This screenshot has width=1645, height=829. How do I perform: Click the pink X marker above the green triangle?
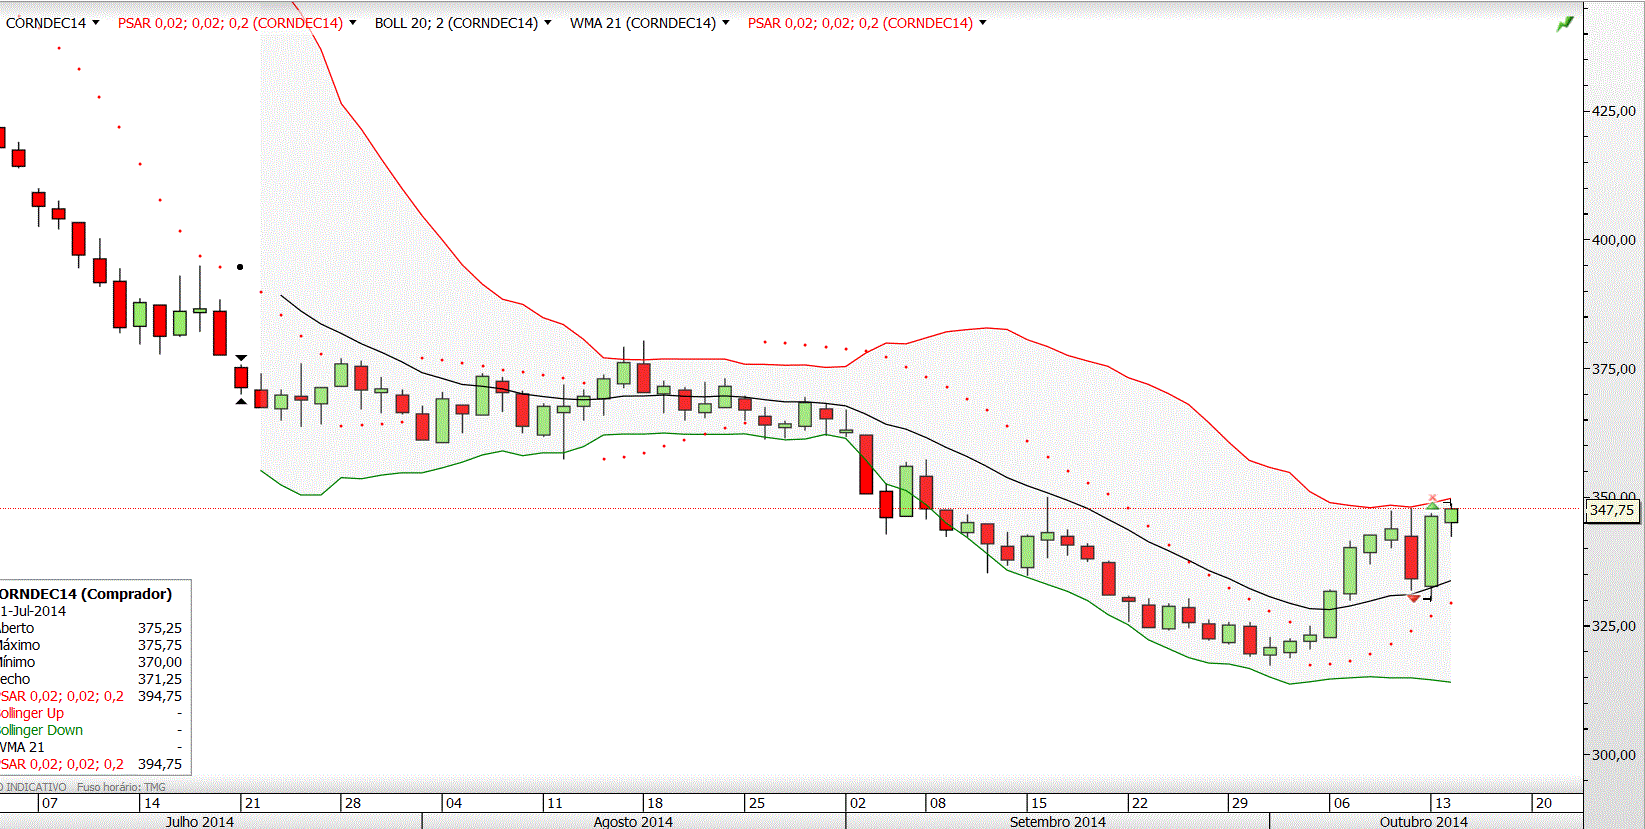1433,497
